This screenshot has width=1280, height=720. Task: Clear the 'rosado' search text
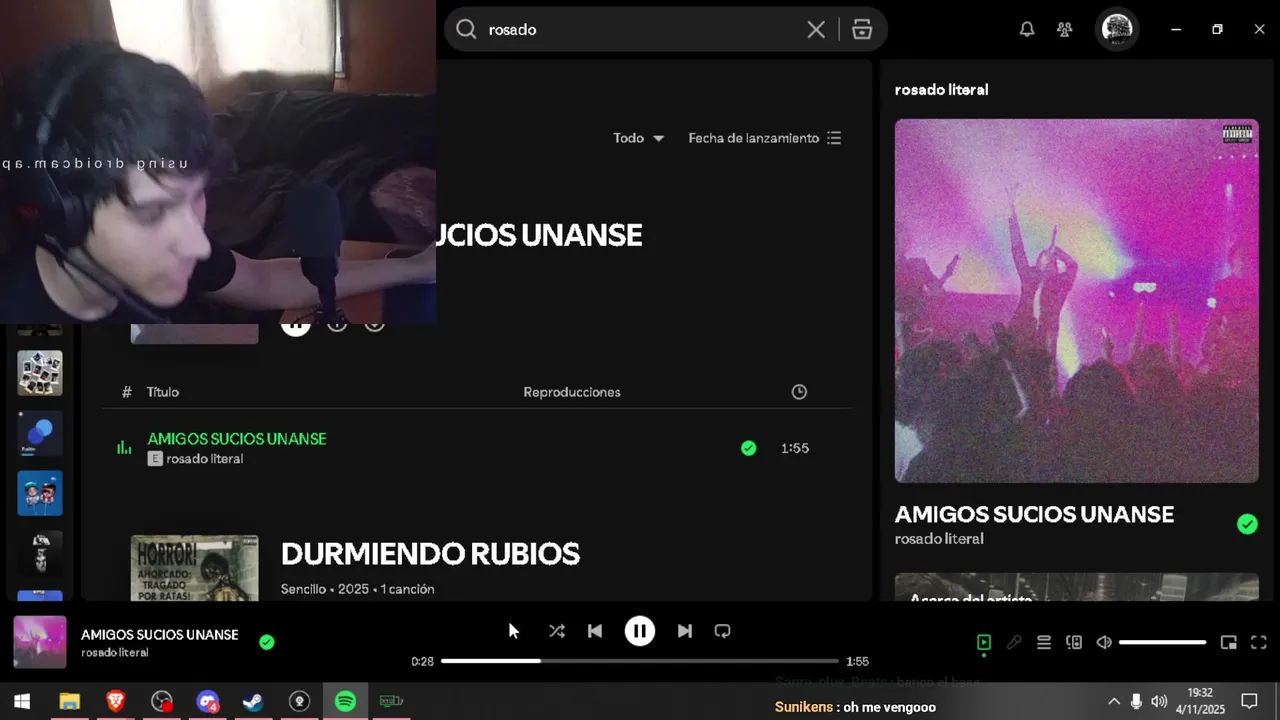(816, 30)
